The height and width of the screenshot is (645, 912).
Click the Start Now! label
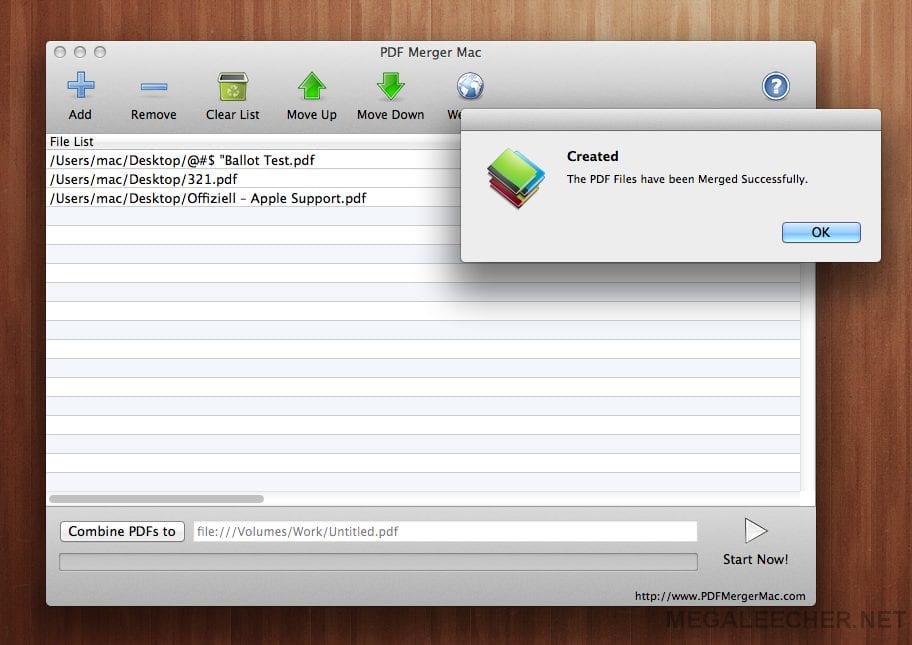point(755,560)
